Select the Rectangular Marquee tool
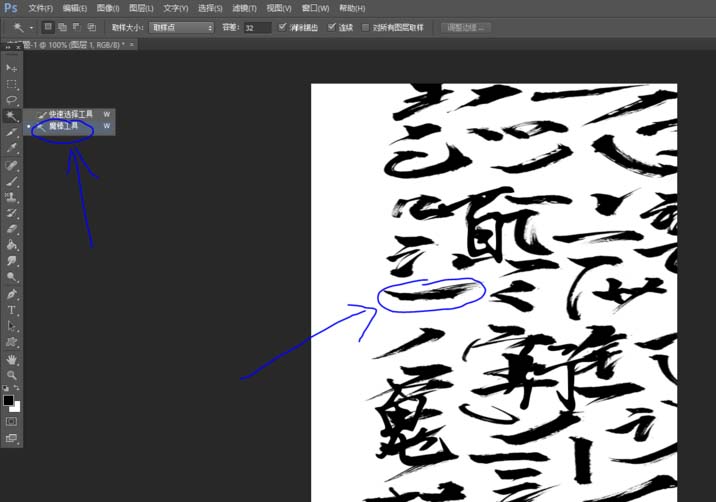The height and width of the screenshot is (502, 716). (11, 84)
